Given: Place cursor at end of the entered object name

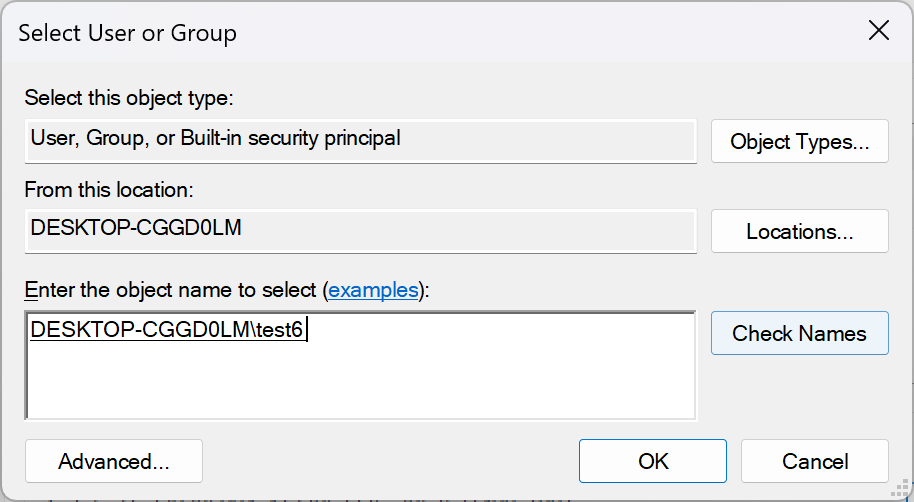Looking at the screenshot, I should (x=307, y=330).
